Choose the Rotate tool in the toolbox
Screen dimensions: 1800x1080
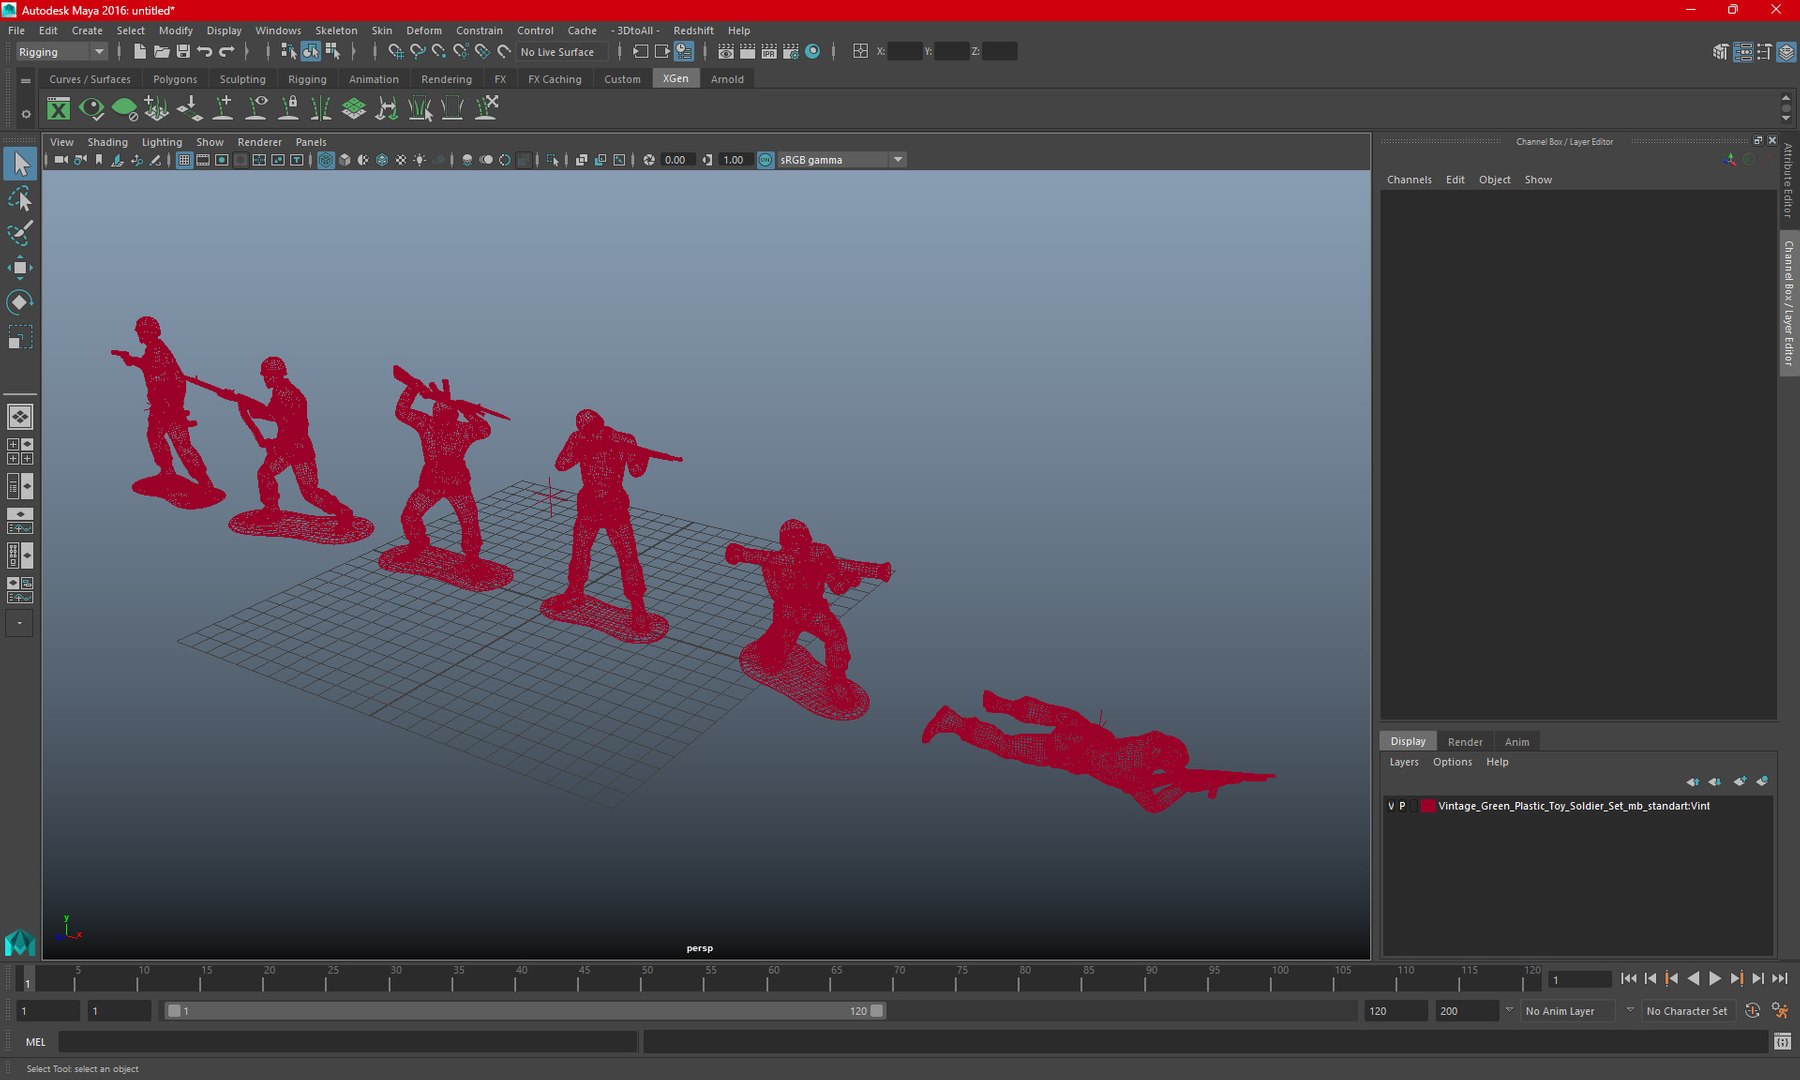20,302
